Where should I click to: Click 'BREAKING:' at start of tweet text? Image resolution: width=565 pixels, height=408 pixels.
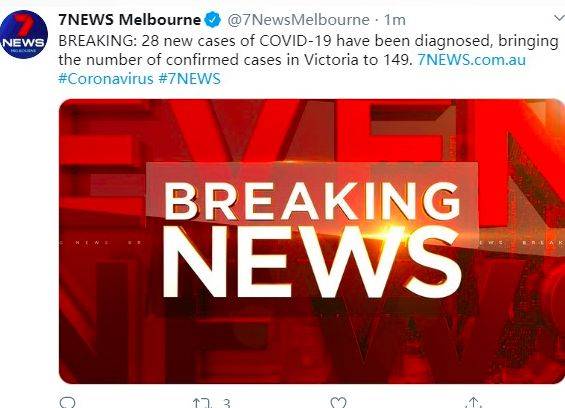pos(98,41)
